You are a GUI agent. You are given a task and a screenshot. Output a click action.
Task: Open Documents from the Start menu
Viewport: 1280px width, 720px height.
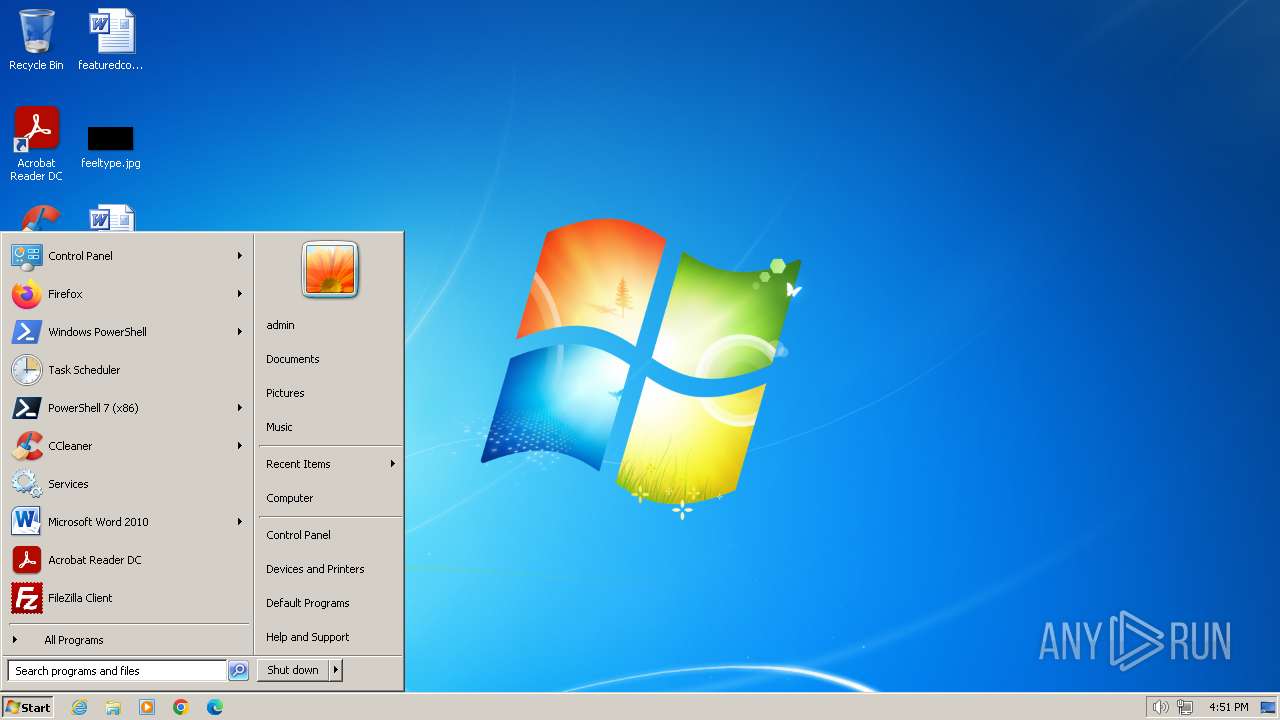[330, 359]
